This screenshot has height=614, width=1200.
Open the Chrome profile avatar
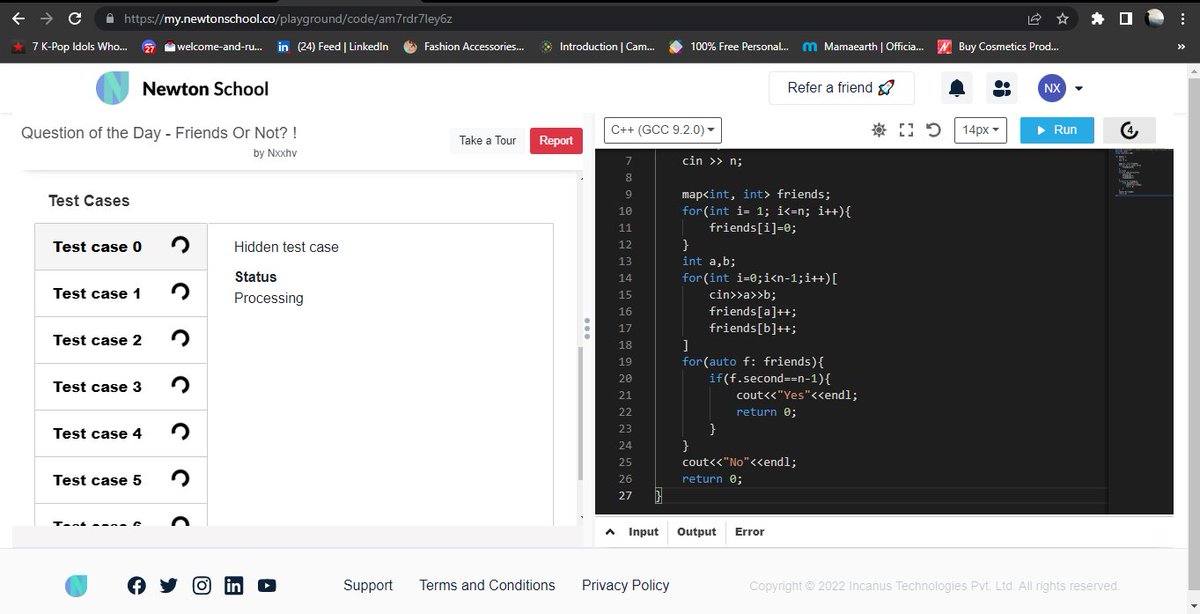pyautogui.click(x=1154, y=19)
